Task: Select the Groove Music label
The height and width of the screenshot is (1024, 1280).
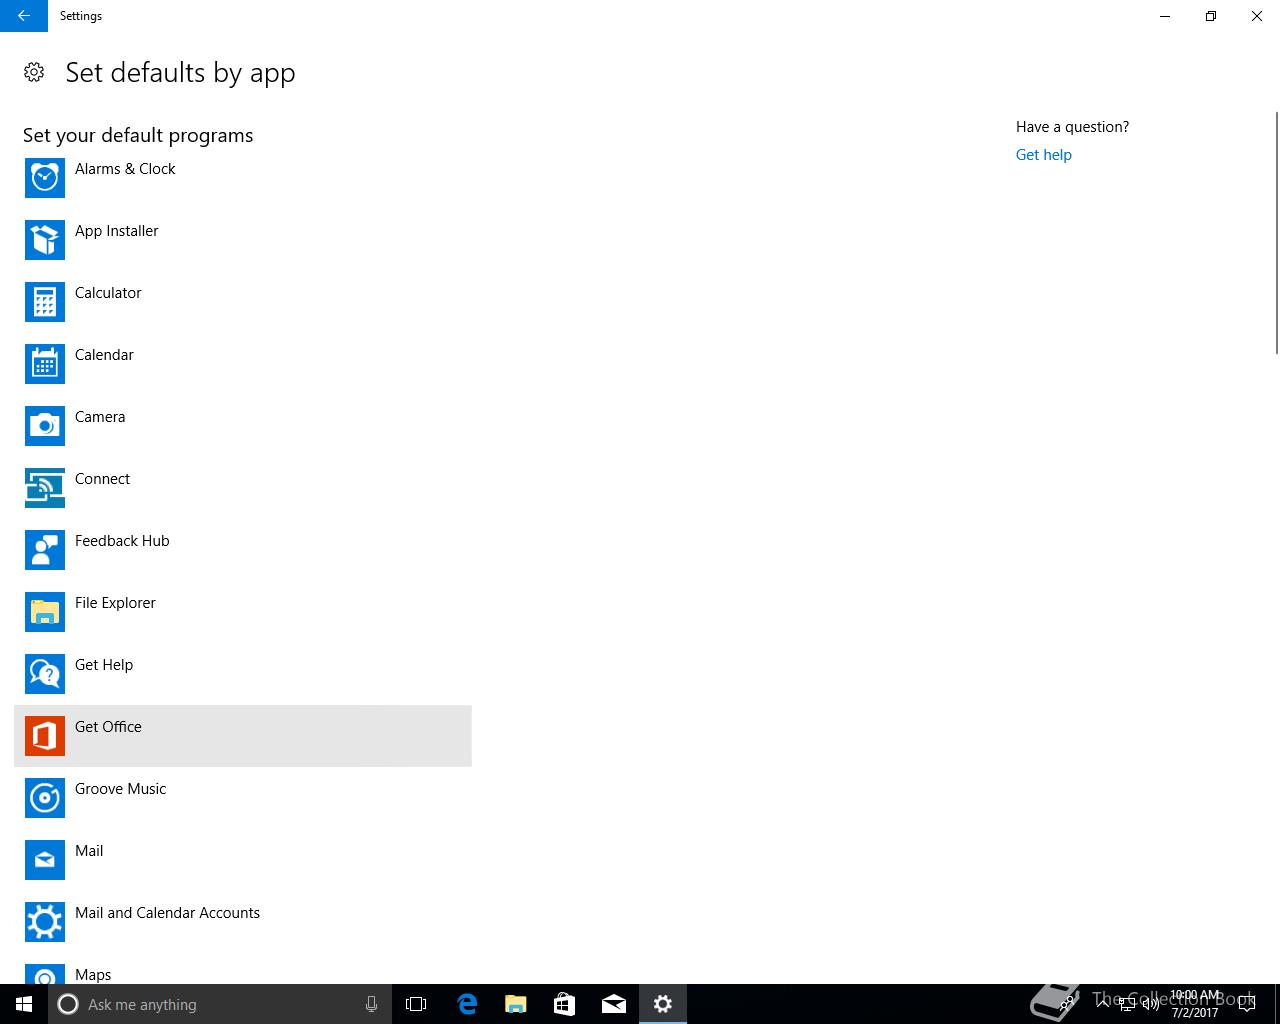Action: 120,789
